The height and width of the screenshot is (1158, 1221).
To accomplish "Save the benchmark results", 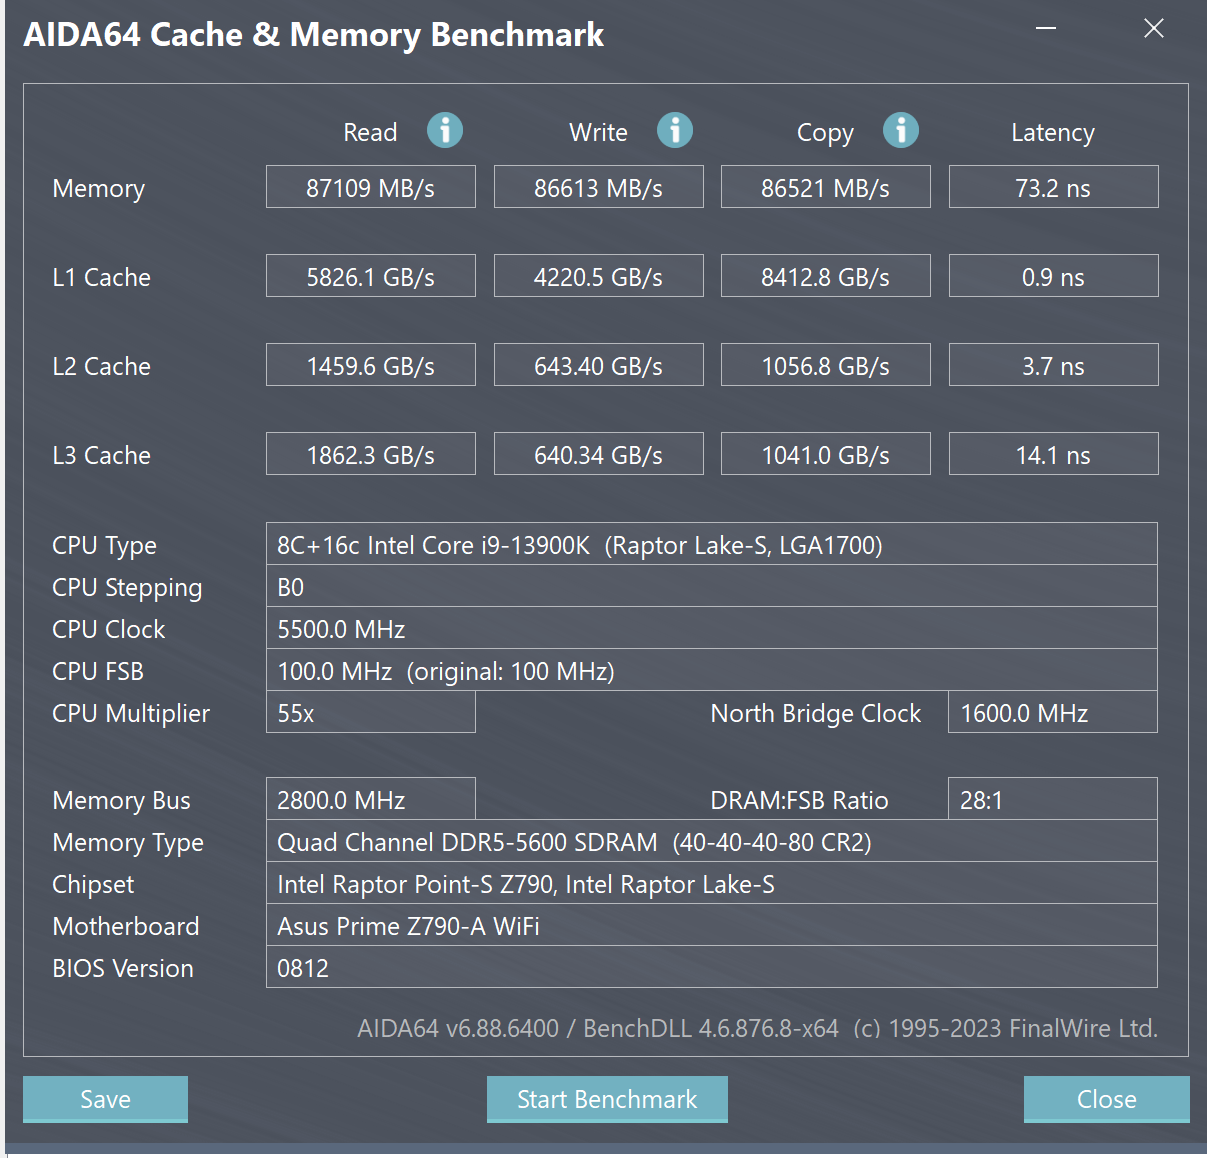I will pos(105,1099).
